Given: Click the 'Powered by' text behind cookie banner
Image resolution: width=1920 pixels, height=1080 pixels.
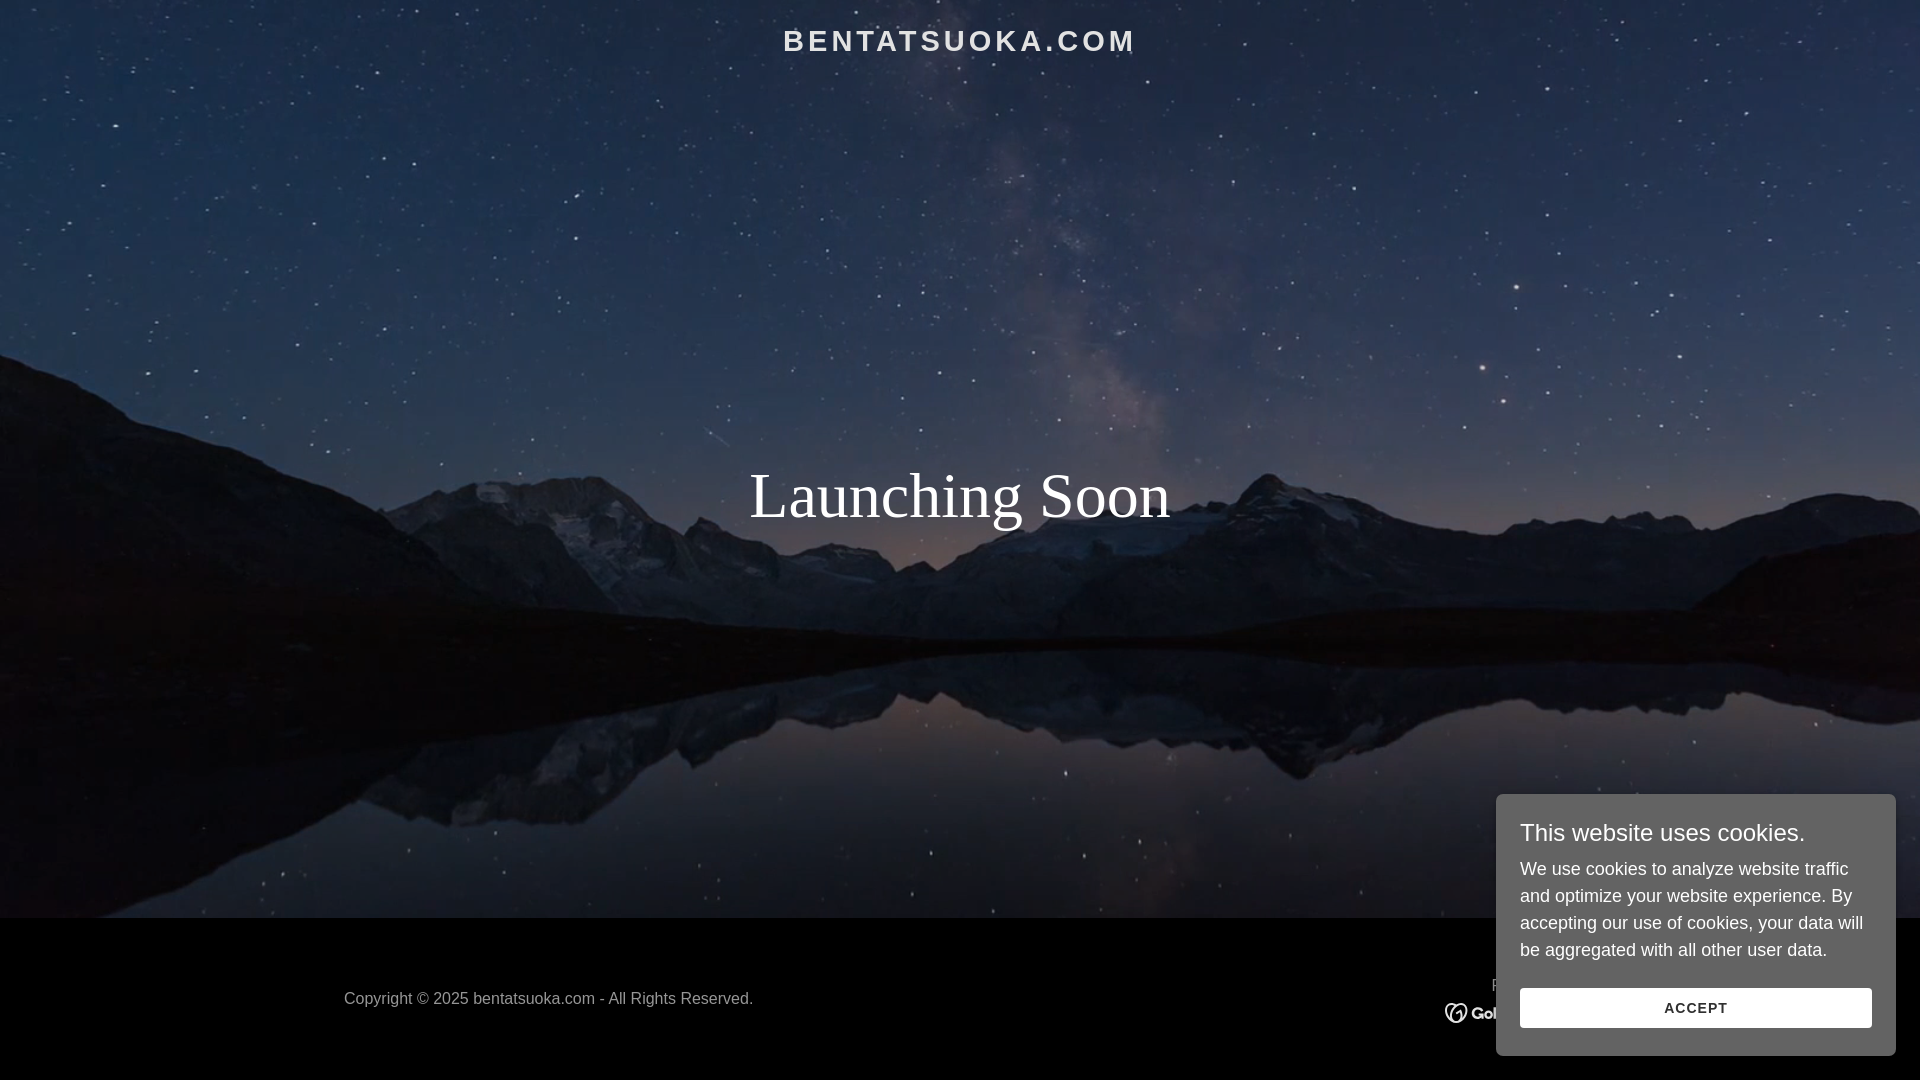Looking at the screenshot, I should (x=1494, y=985).
